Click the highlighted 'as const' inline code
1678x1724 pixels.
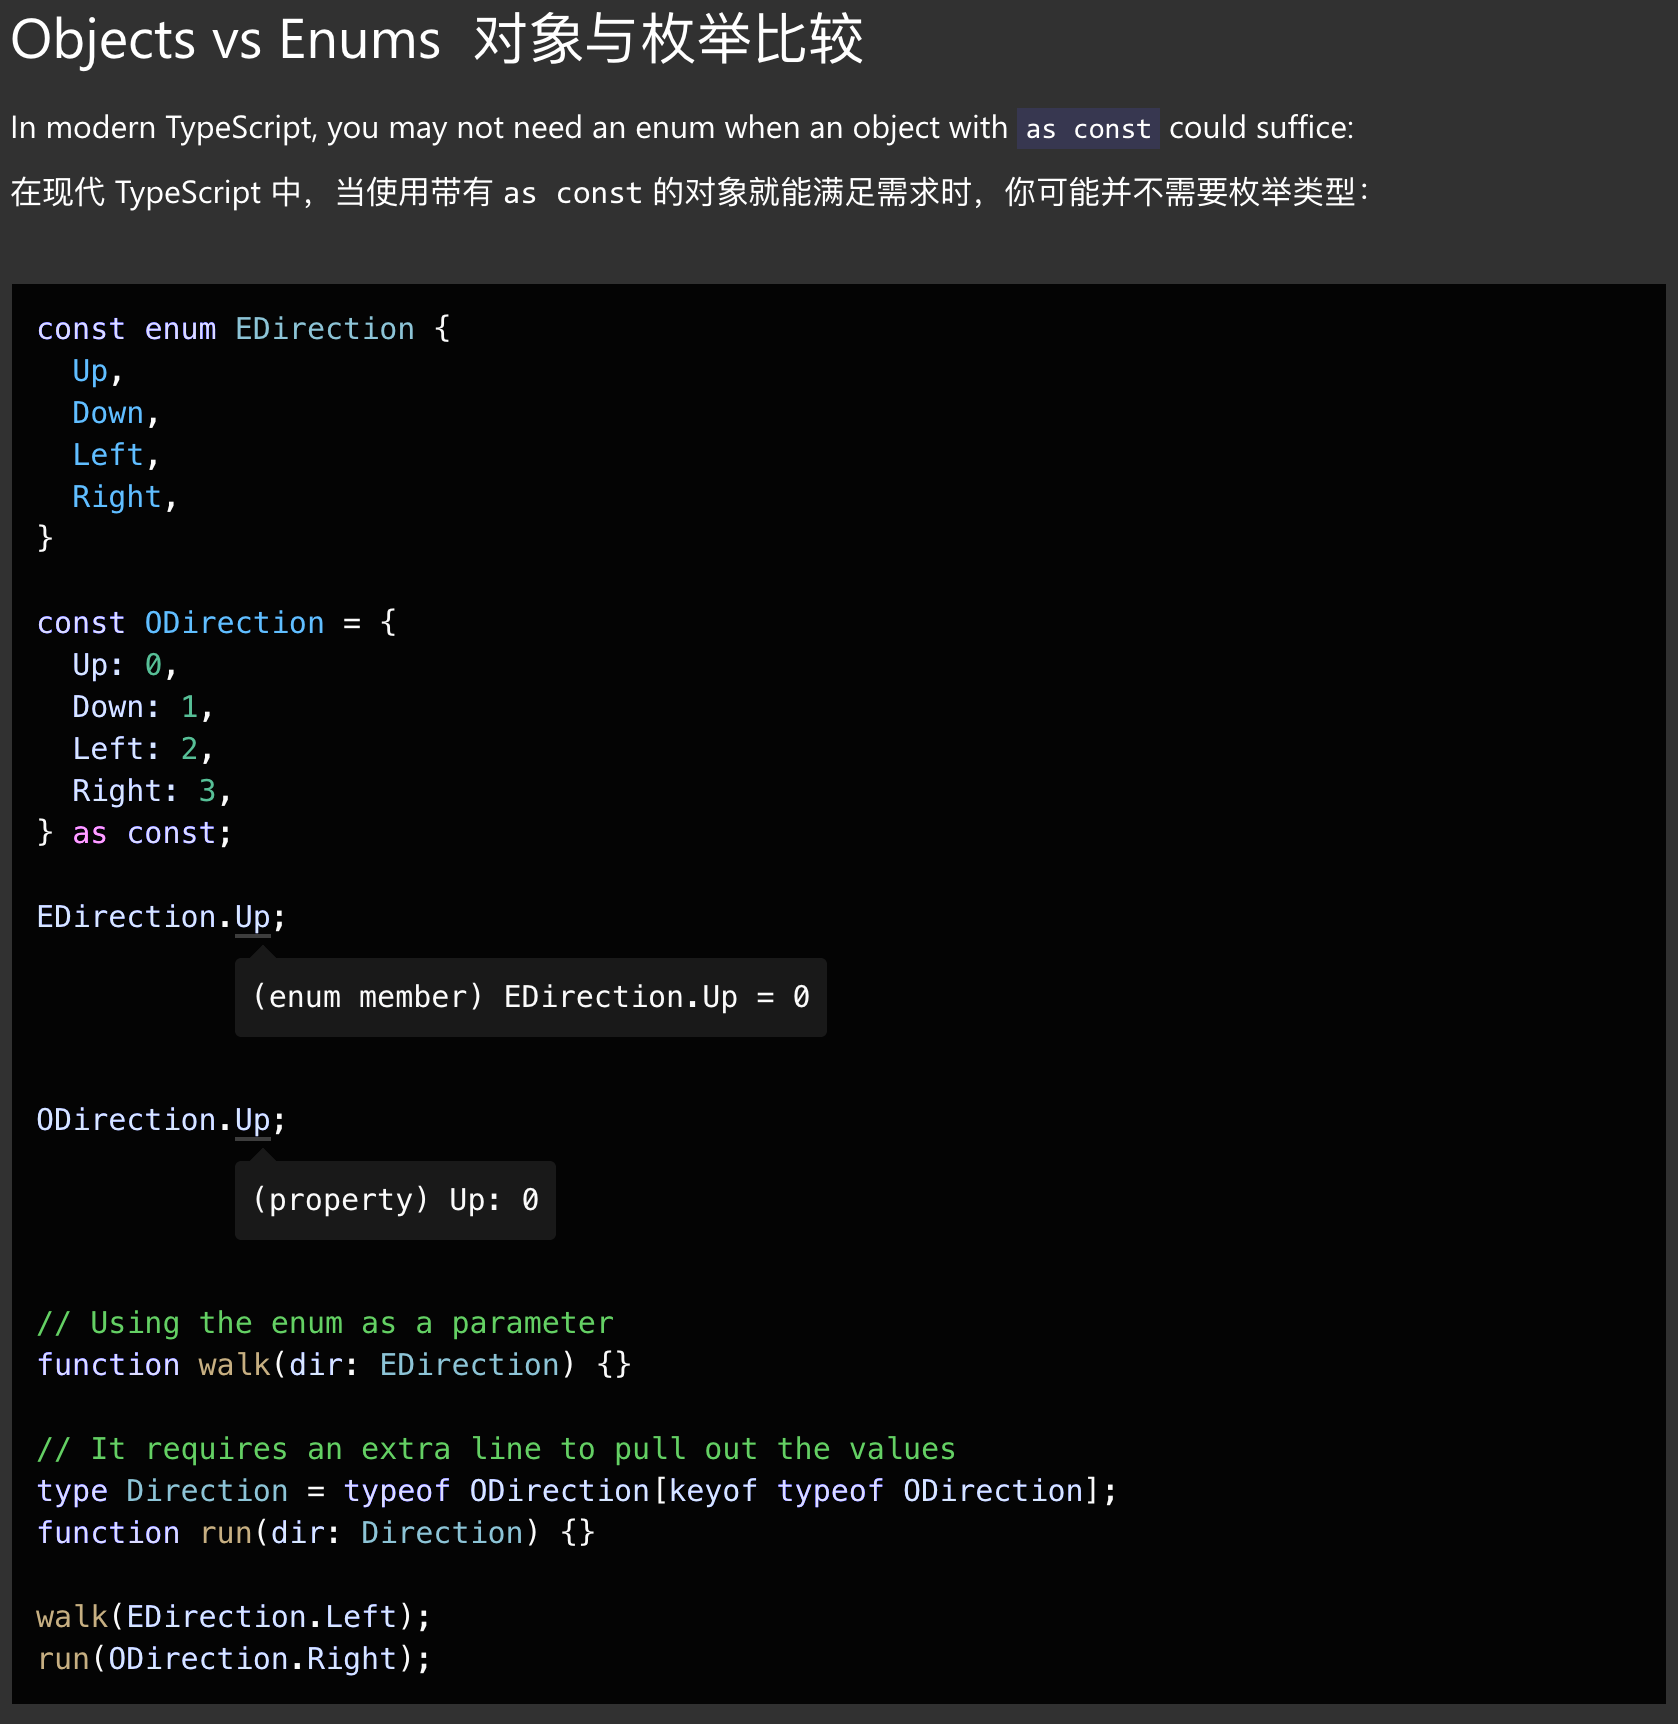click(1087, 129)
